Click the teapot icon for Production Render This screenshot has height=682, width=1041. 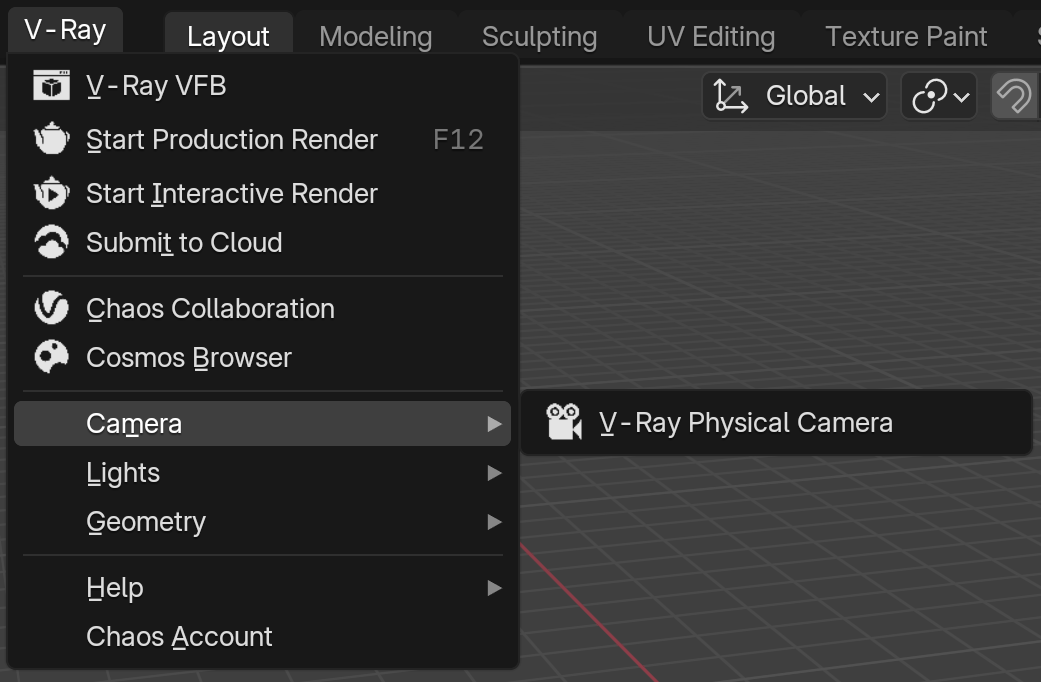click(51, 139)
